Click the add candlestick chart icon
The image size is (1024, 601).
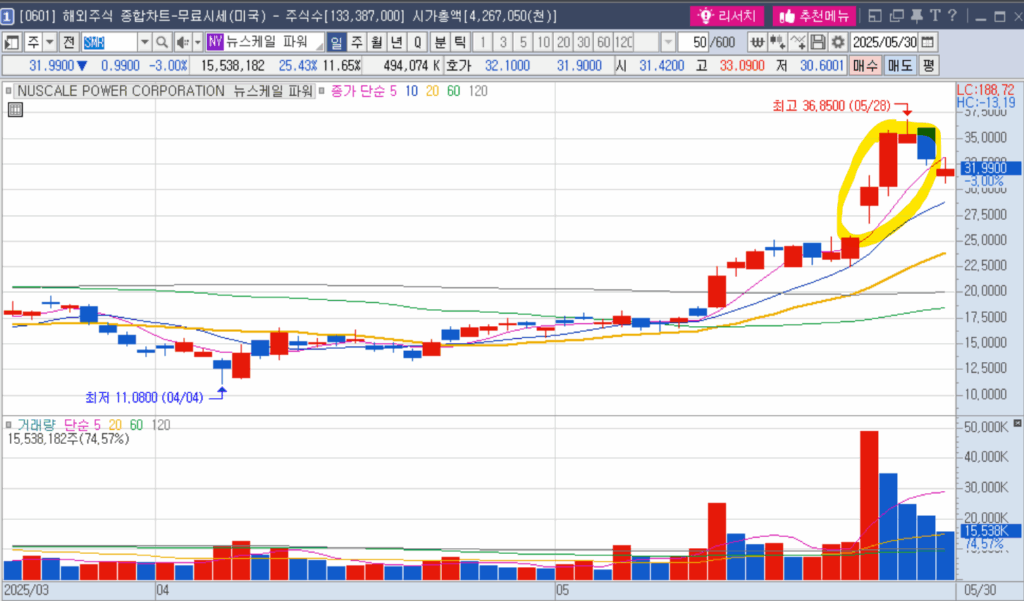777,42
